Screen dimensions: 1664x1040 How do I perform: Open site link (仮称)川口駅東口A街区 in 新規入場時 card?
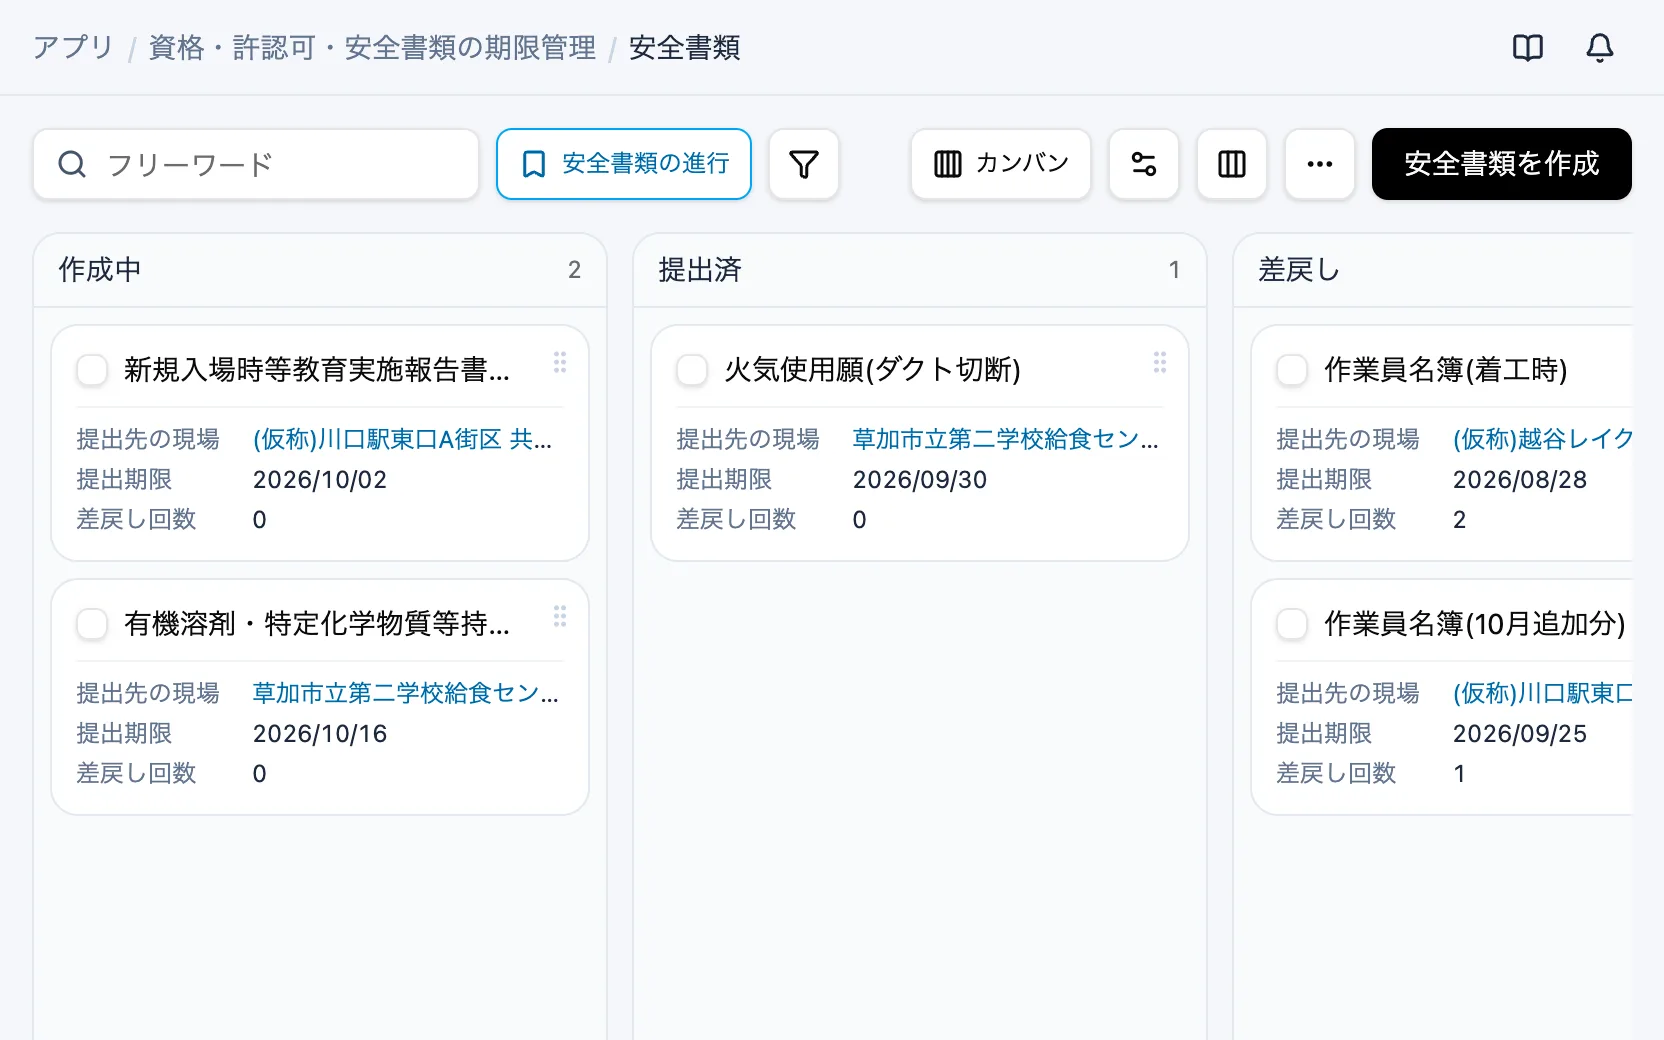click(402, 439)
